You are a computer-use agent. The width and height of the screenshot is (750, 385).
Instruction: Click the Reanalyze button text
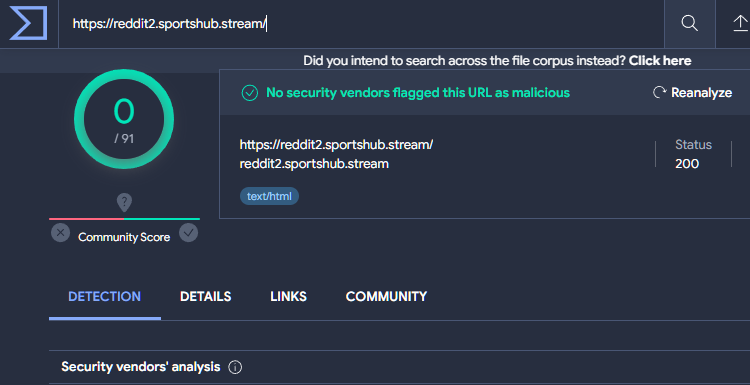coord(701,93)
